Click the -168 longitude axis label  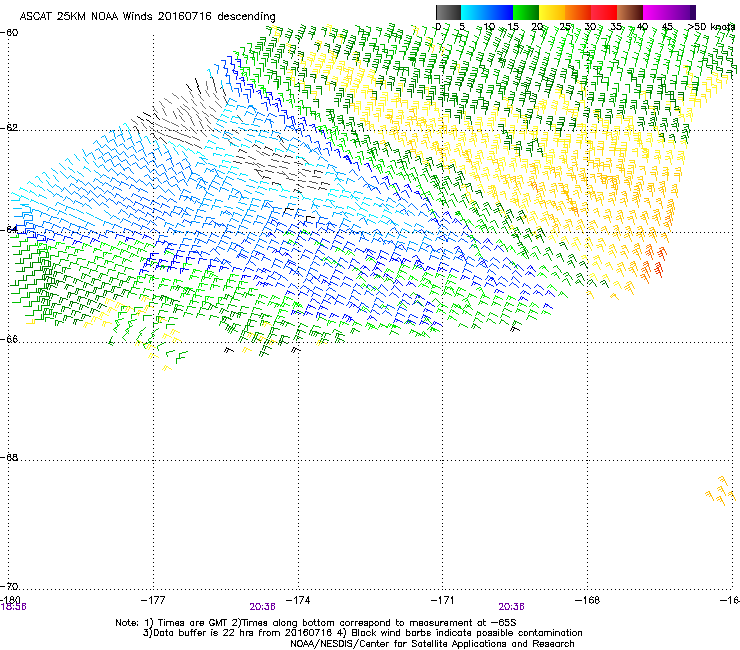click(x=588, y=600)
